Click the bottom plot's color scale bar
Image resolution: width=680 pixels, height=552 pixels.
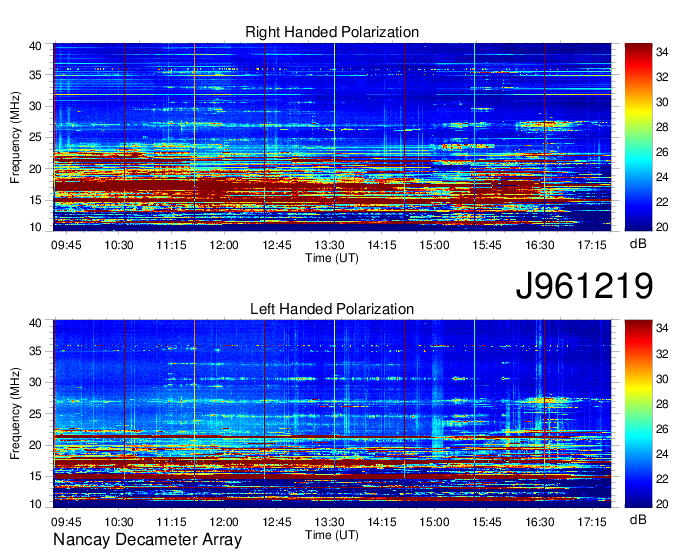(638, 414)
